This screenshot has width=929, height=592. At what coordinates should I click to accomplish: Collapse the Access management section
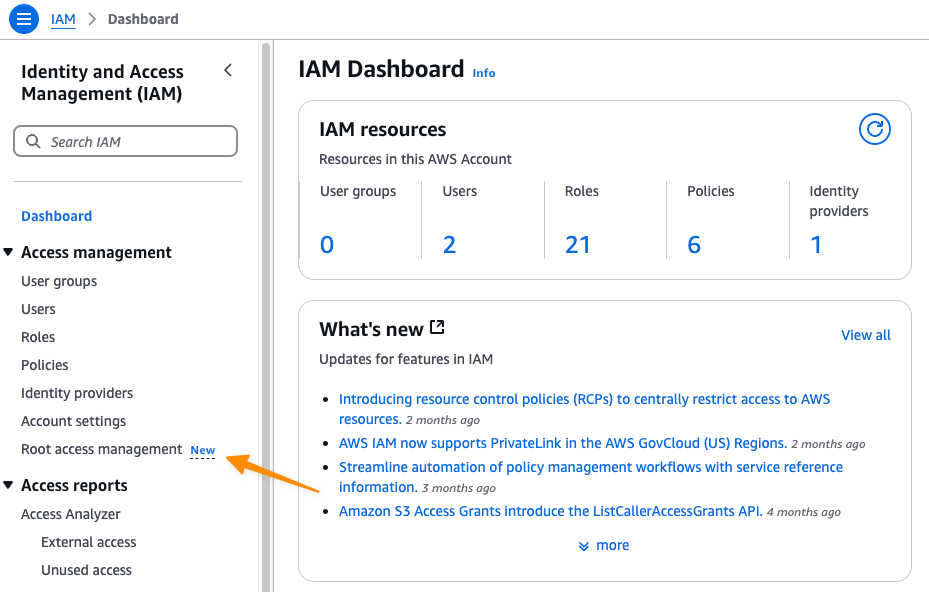8,252
